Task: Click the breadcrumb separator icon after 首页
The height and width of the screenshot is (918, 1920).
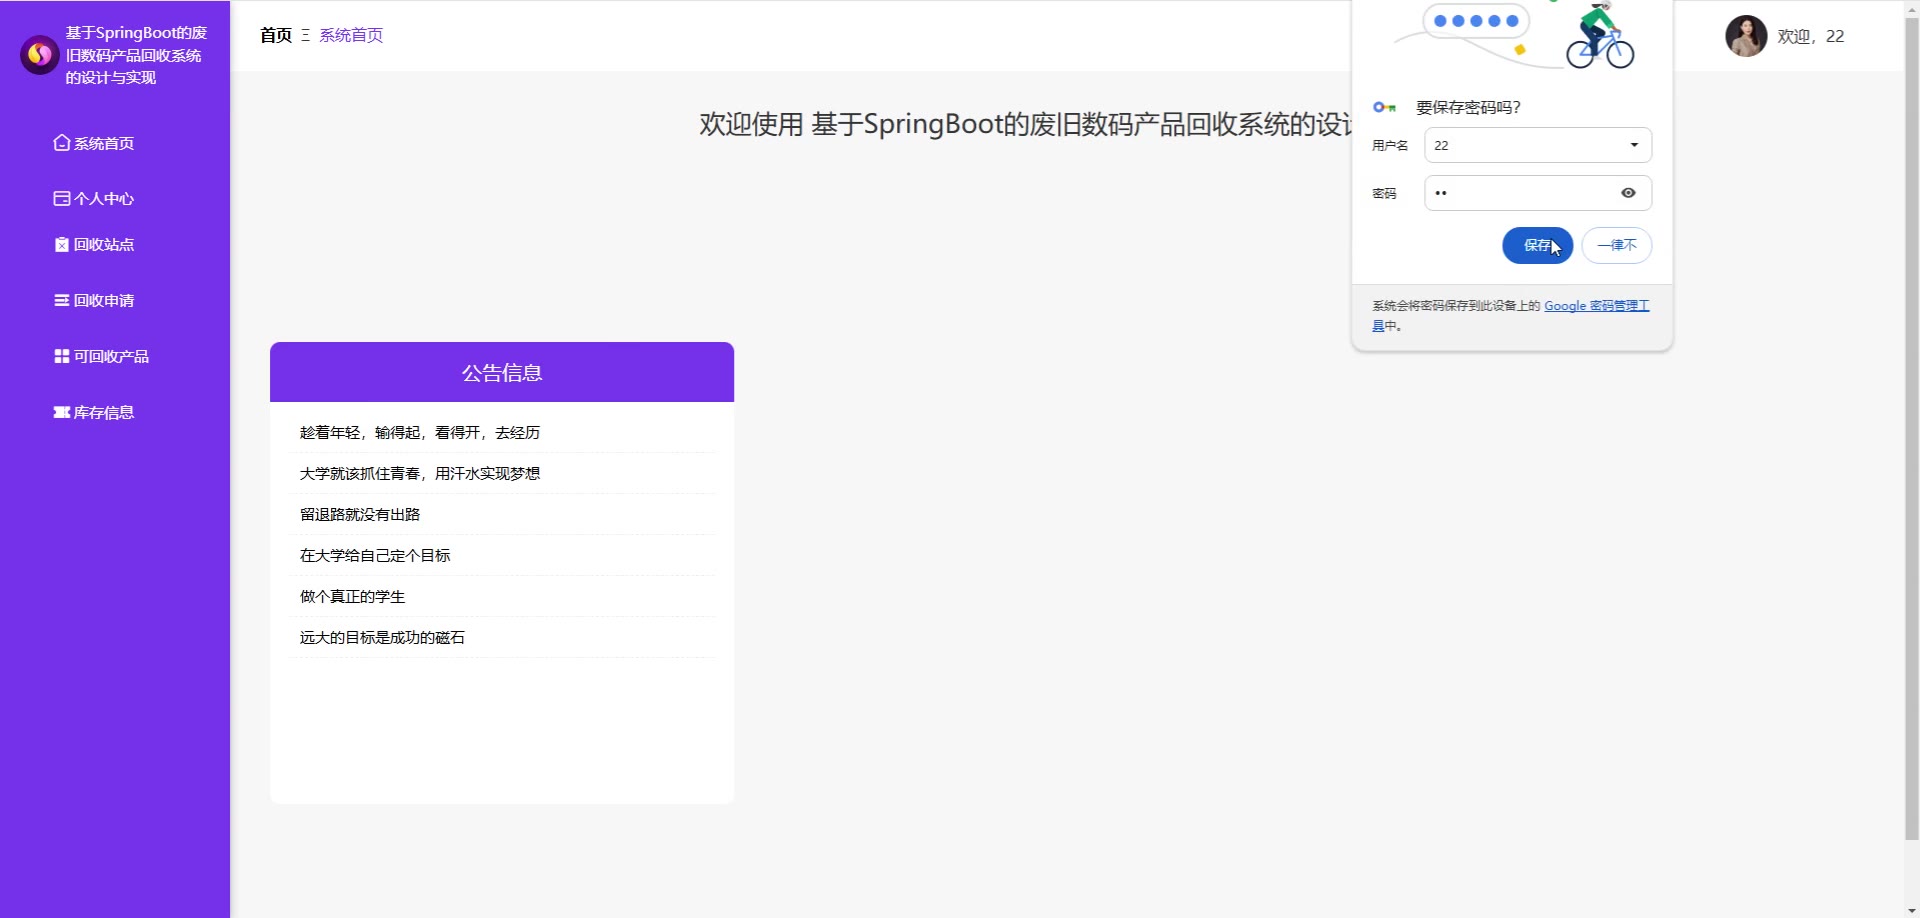Action: [x=305, y=35]
